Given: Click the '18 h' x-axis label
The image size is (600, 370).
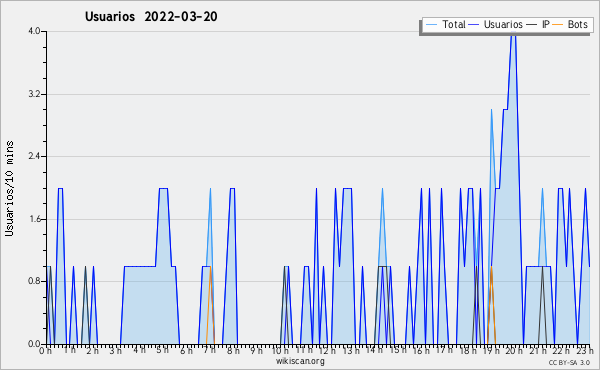Looking at the screenshot, I should [x=468, y=351].
